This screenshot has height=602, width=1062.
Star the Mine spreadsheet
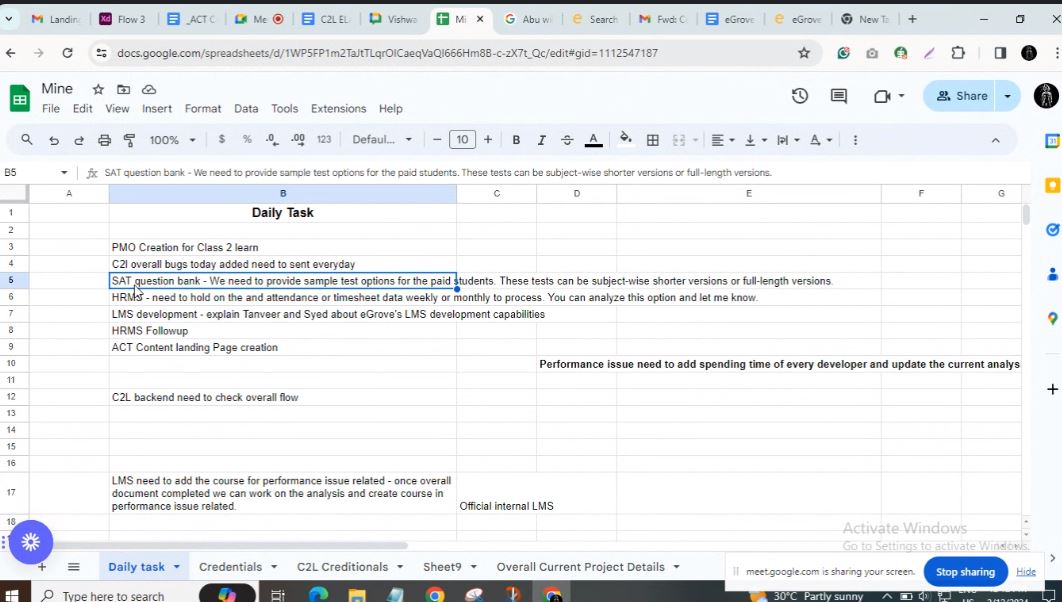(98, 89)
